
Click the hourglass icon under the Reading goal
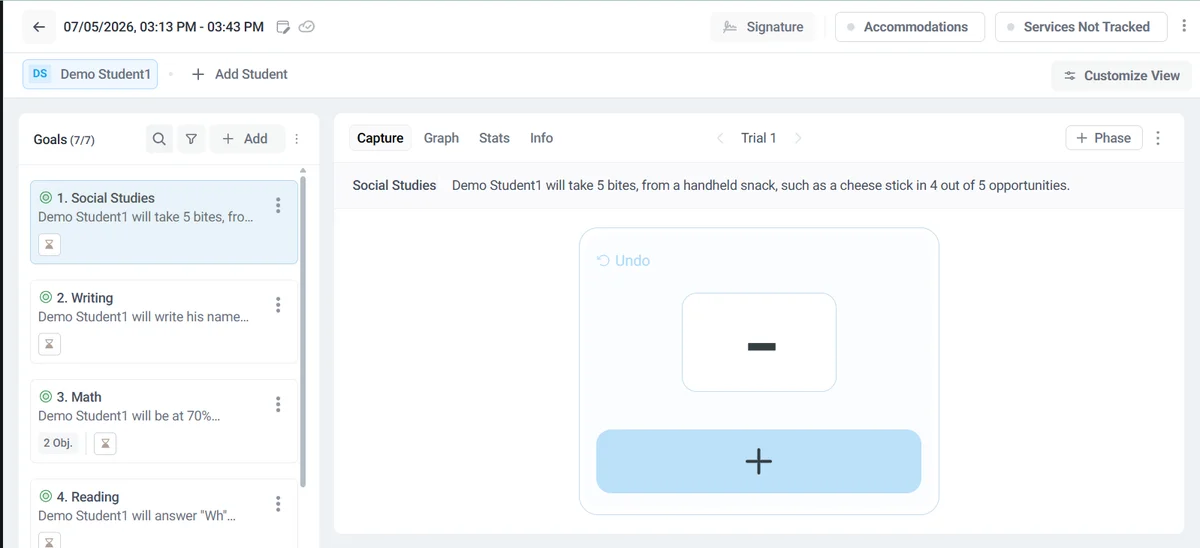(x=49, y=541)
